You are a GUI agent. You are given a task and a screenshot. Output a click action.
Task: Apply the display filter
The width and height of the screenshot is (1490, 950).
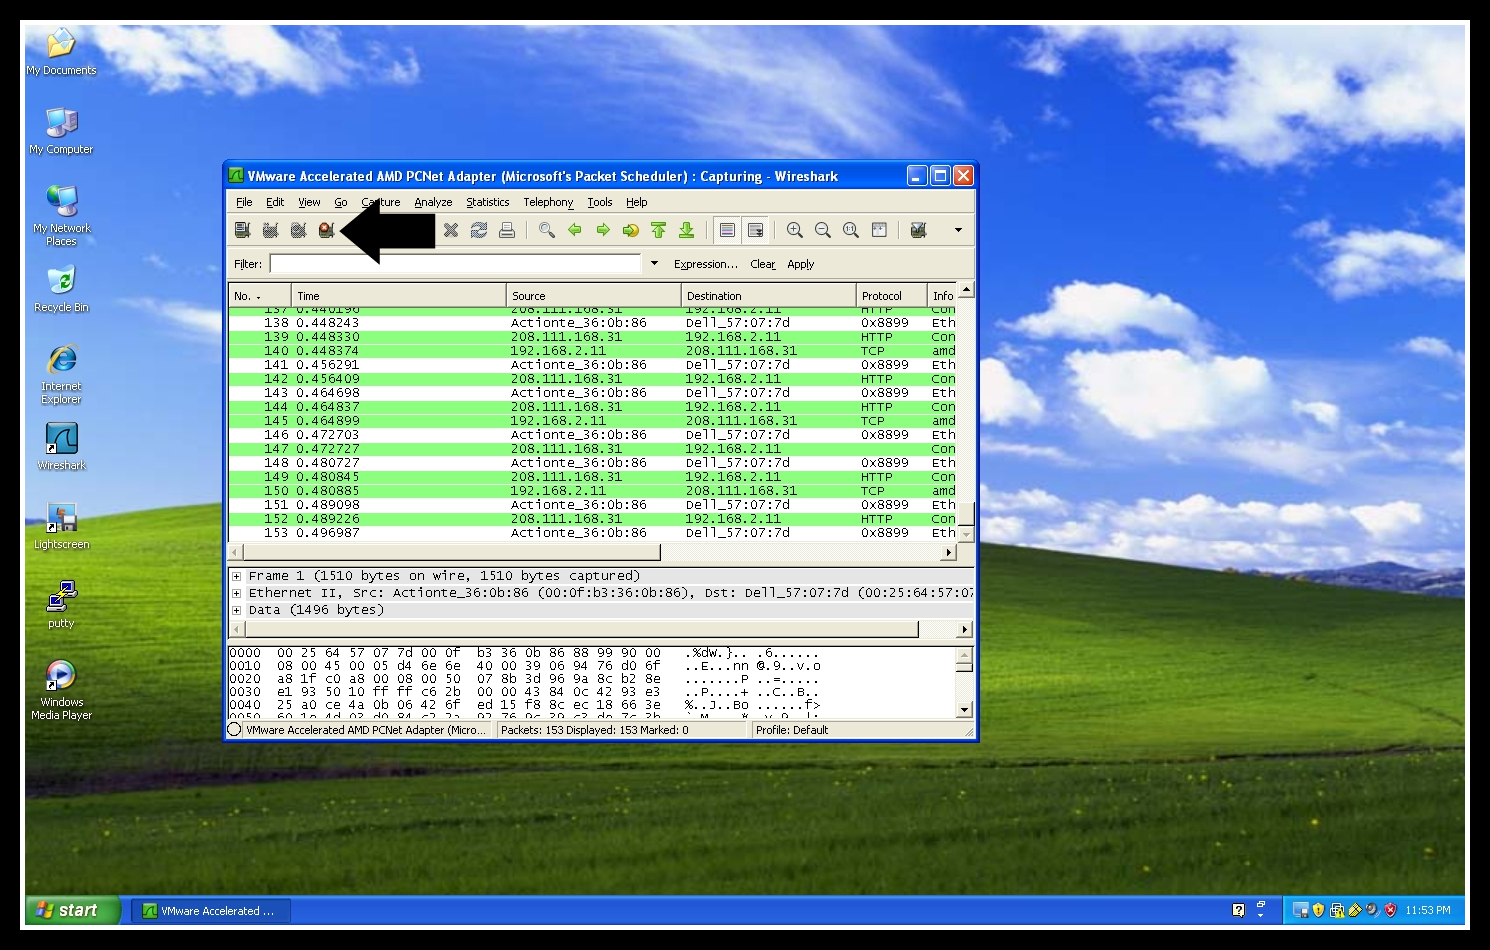pyautogui.click(x=801, y=264)
